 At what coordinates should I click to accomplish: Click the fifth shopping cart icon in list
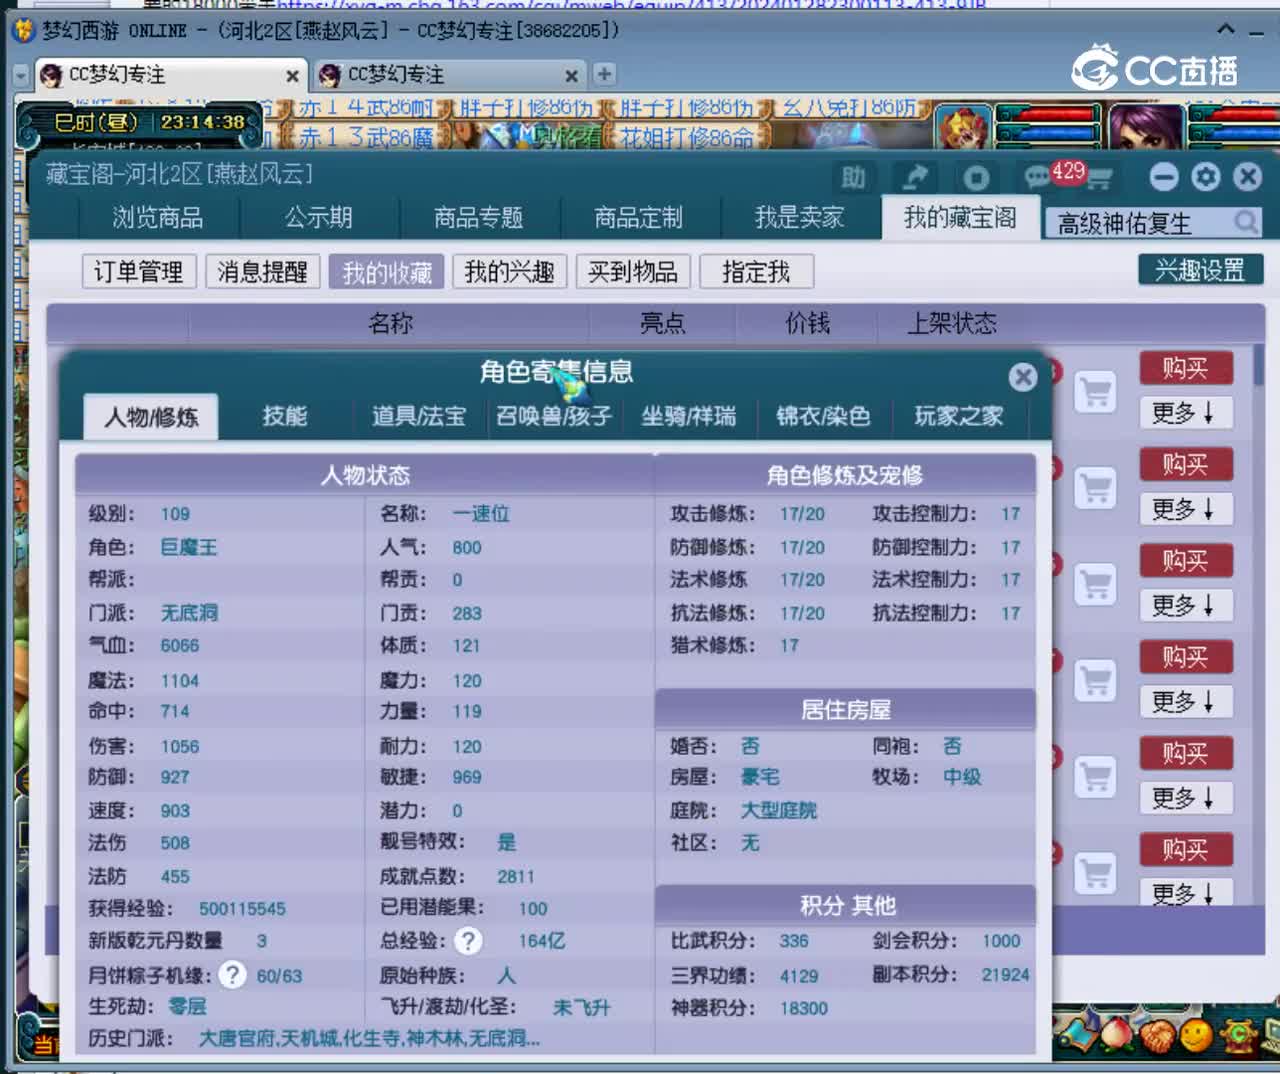pyautogui.click(x=1095, y=777)
